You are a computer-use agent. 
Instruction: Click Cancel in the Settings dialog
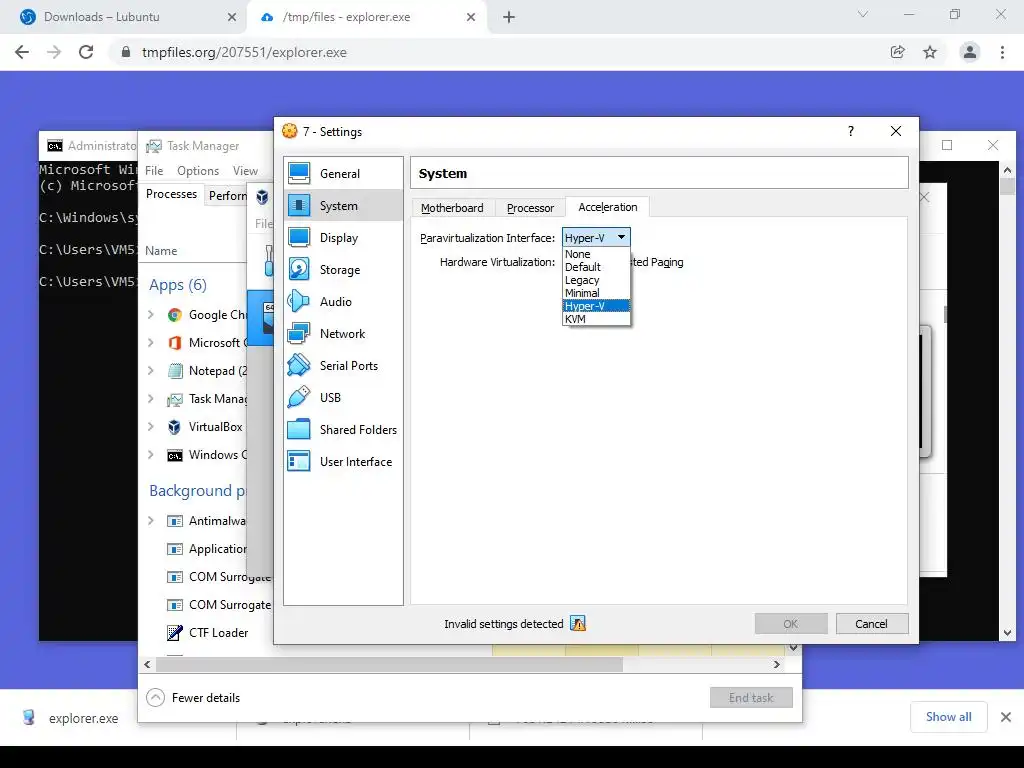click(872, 624)
